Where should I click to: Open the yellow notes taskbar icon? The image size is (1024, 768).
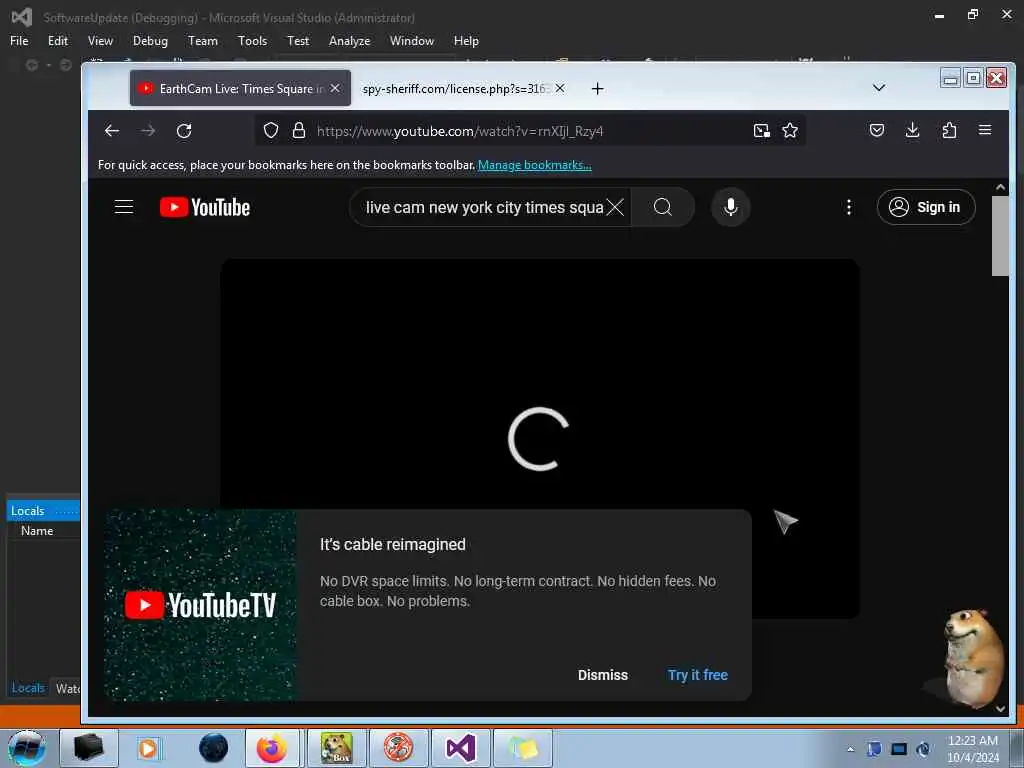pos(523,748)
